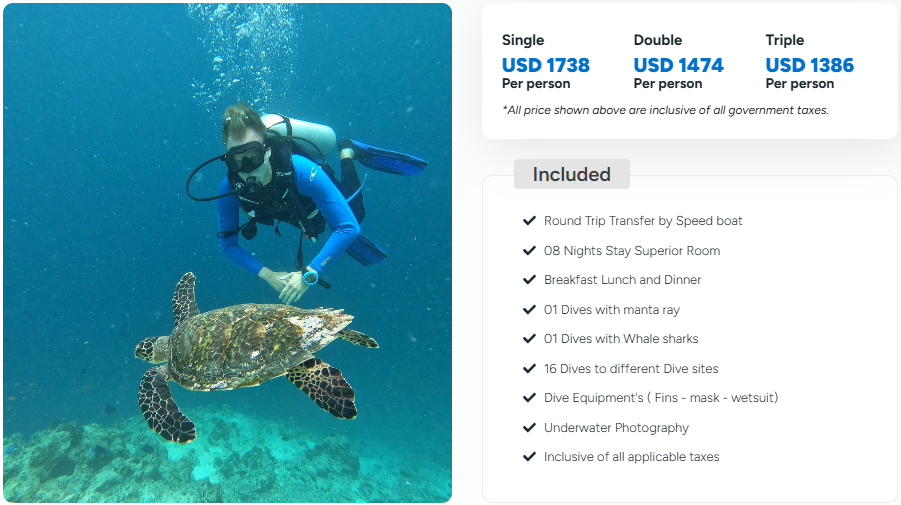901x505 pixels.
Task: Click the Double occupancy heading
Action: (658, 40)
